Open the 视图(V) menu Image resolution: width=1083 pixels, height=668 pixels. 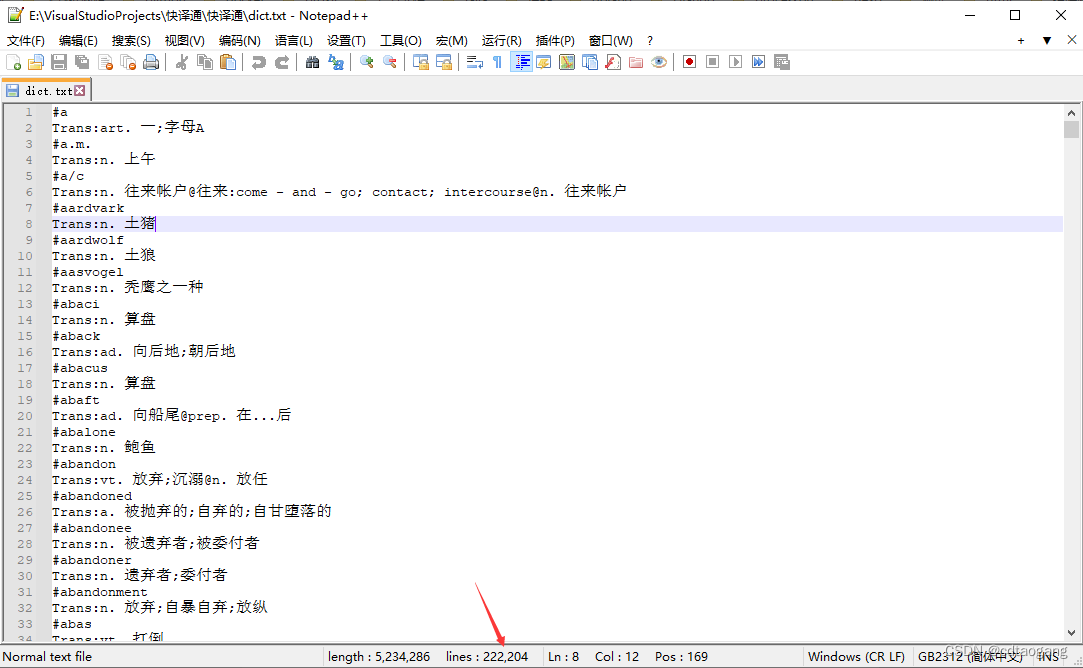click(184, 41)
